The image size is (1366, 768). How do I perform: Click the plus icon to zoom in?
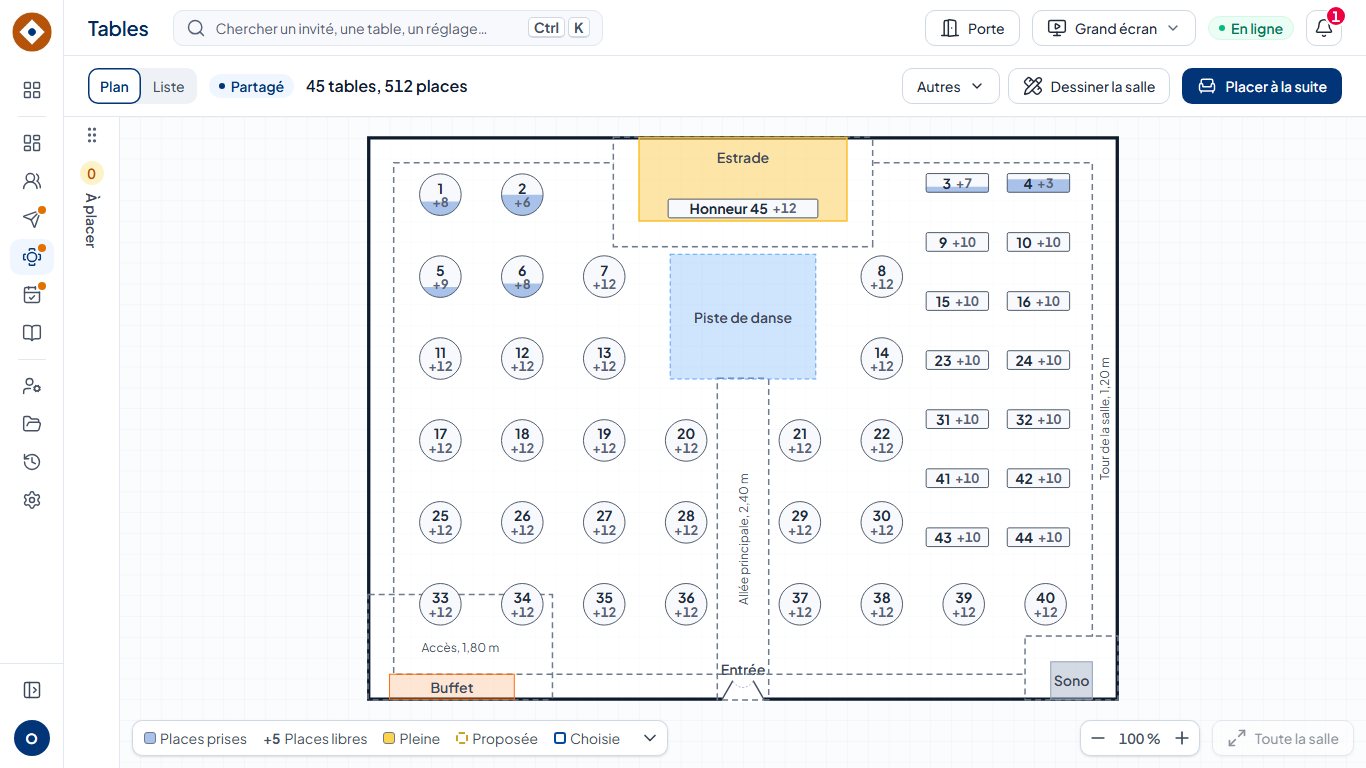click(x=1182, y=739)
